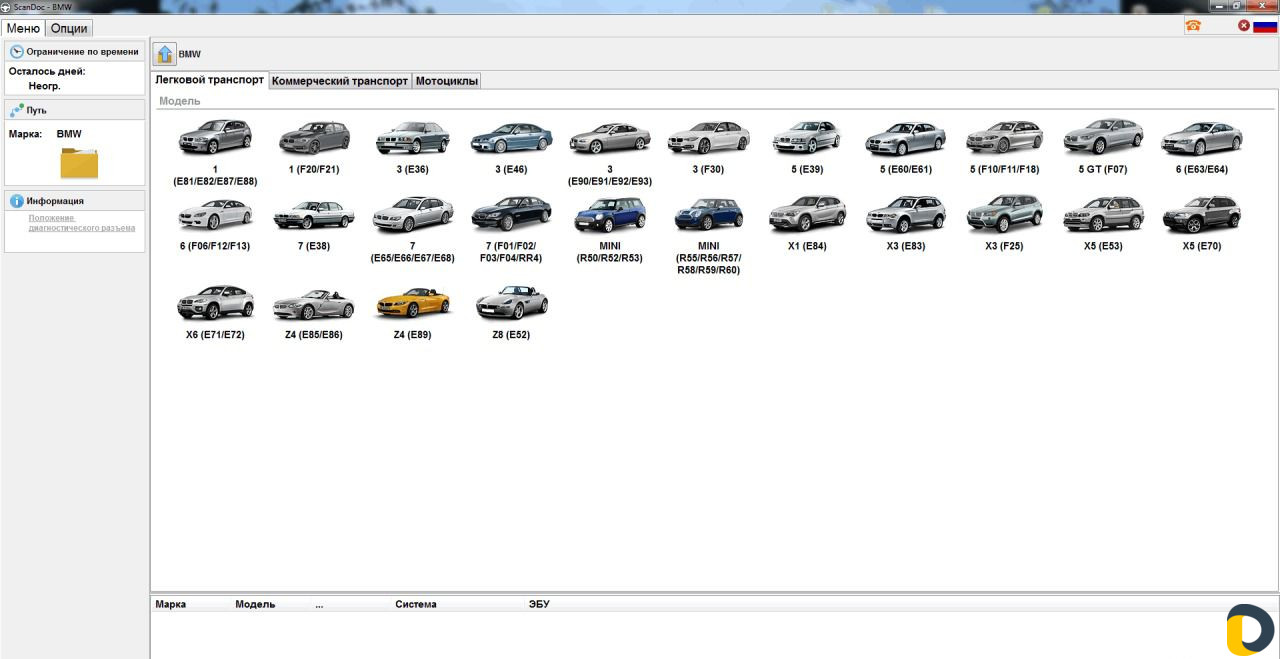
Task: Choose the 5 (E60/E61) model icon
Action: pyautogui.click(x=905, y=138)
